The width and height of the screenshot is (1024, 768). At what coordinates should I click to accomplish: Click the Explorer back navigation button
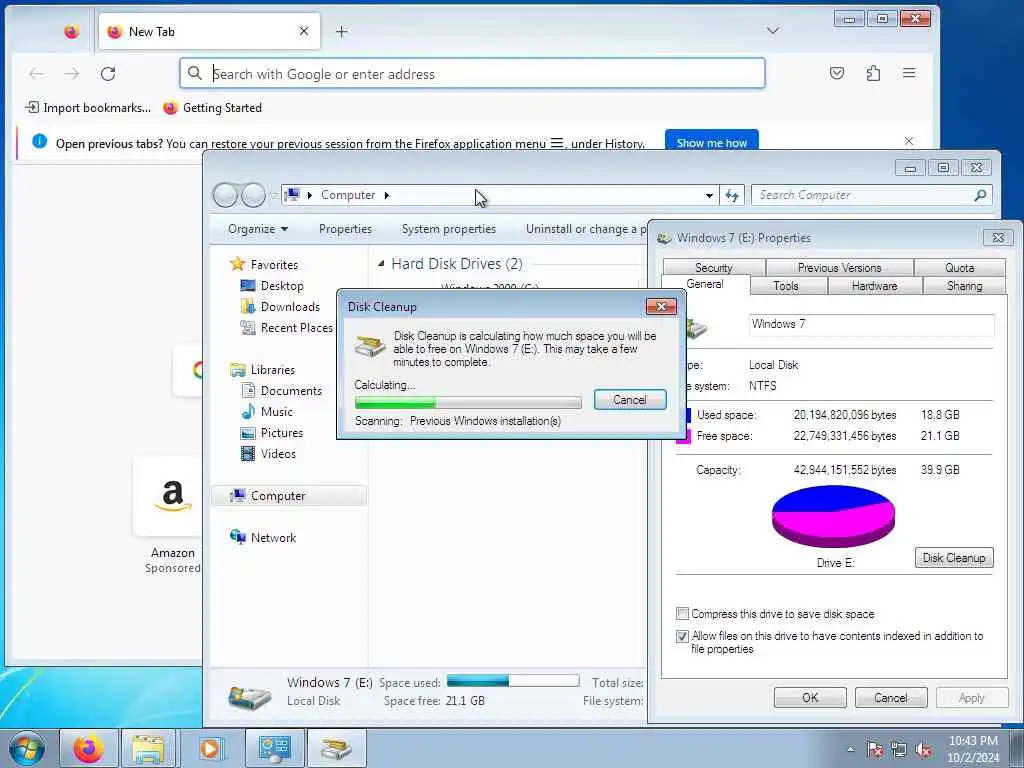225,195
